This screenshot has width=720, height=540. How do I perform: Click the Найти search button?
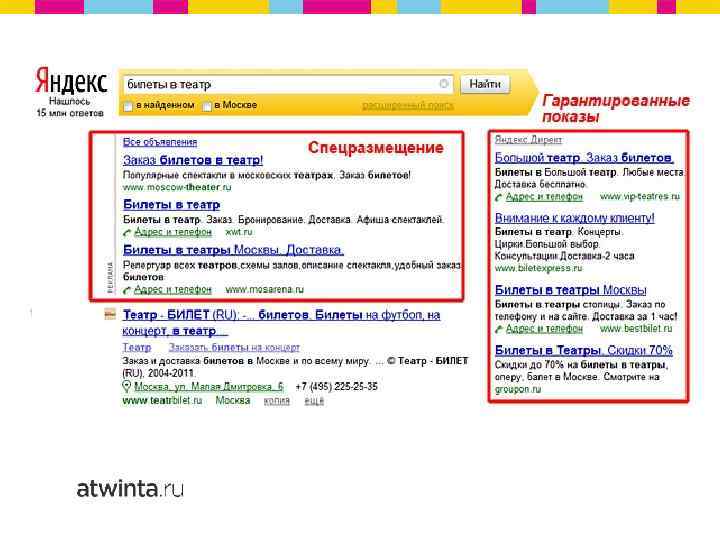pyautogui.click(x=485, y=84)
